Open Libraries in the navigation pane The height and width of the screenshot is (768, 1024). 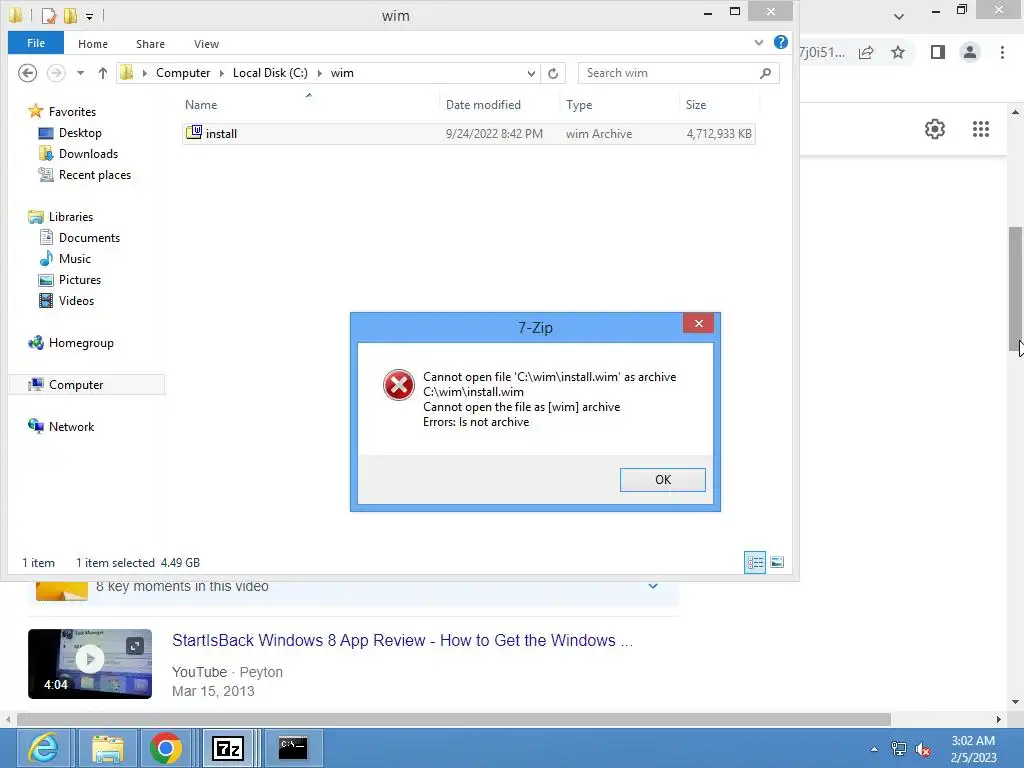(x=71, y=216)
